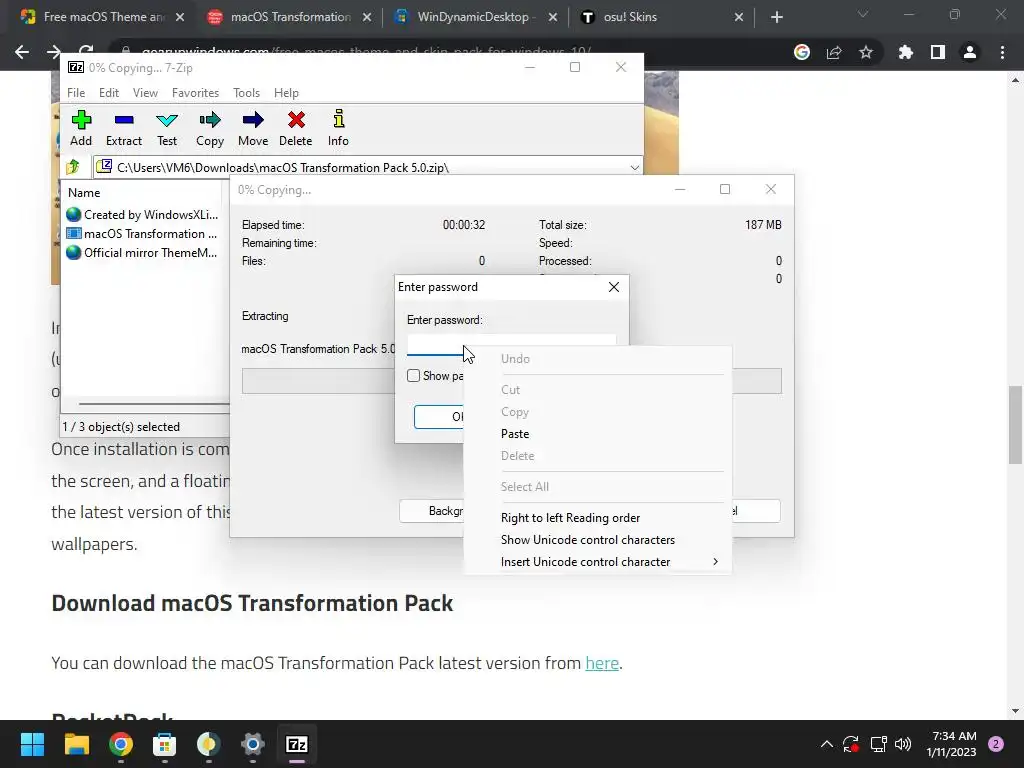Switch to the Free macOS Theme tab
The width and height of the screenshot is (1024, 768).
101,18
